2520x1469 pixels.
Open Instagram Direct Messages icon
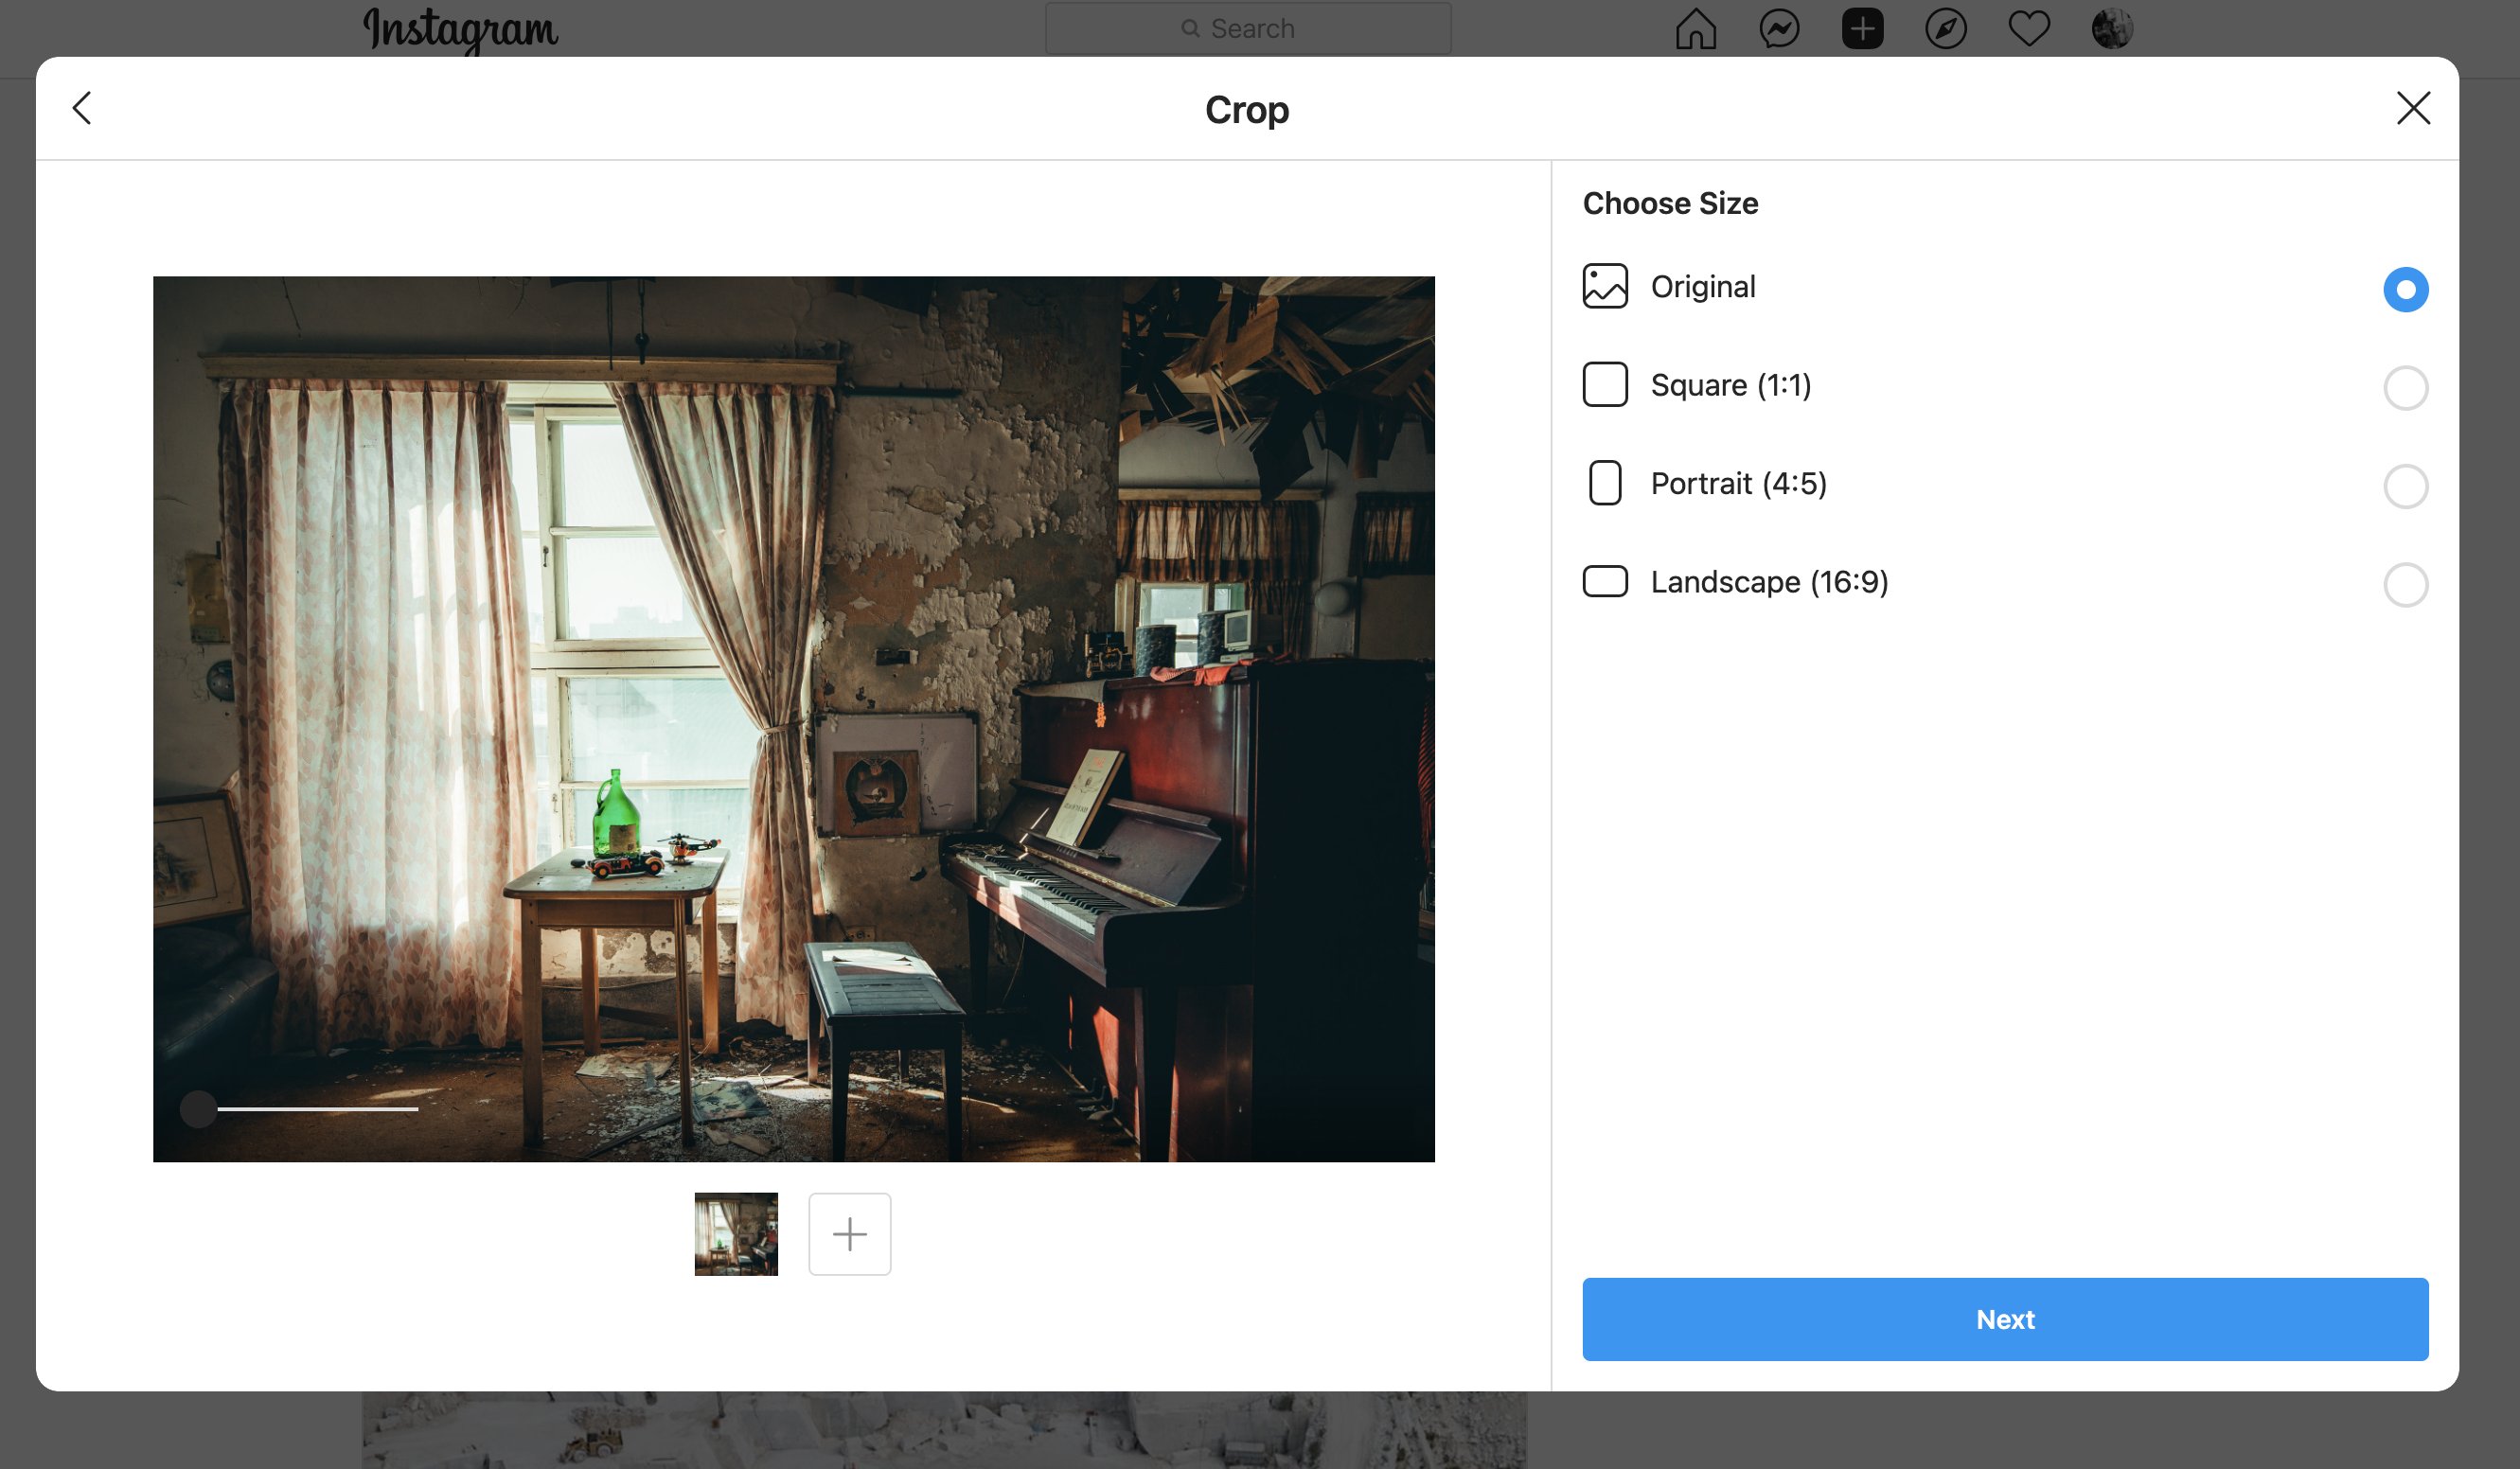[1779, 28]
